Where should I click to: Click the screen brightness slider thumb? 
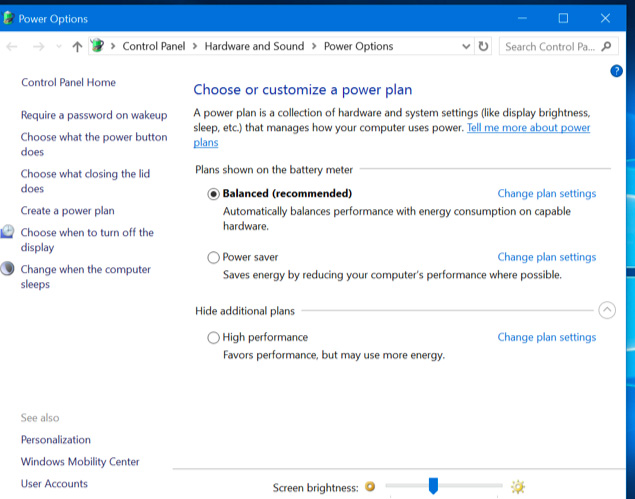(x=433, y=486)
